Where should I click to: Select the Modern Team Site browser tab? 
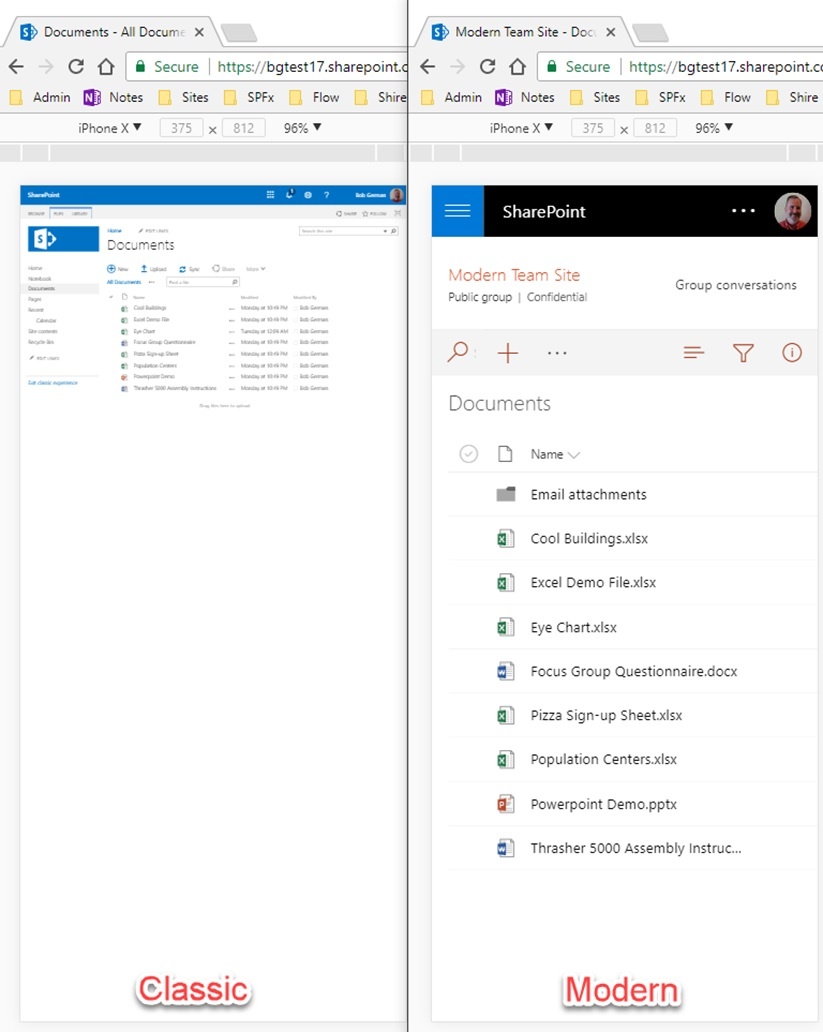520,31
